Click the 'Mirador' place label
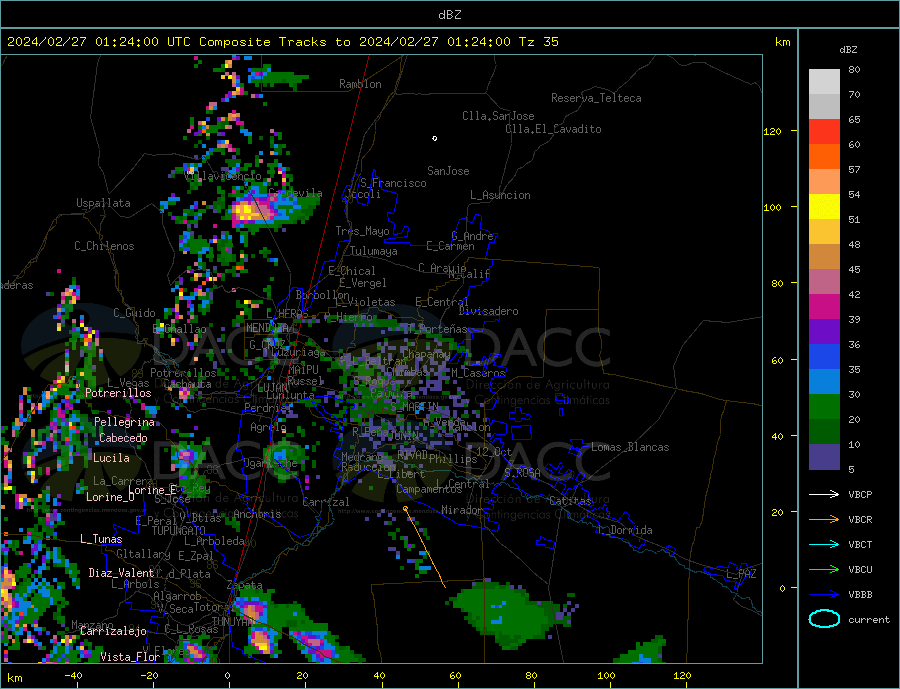 (462, 510)
